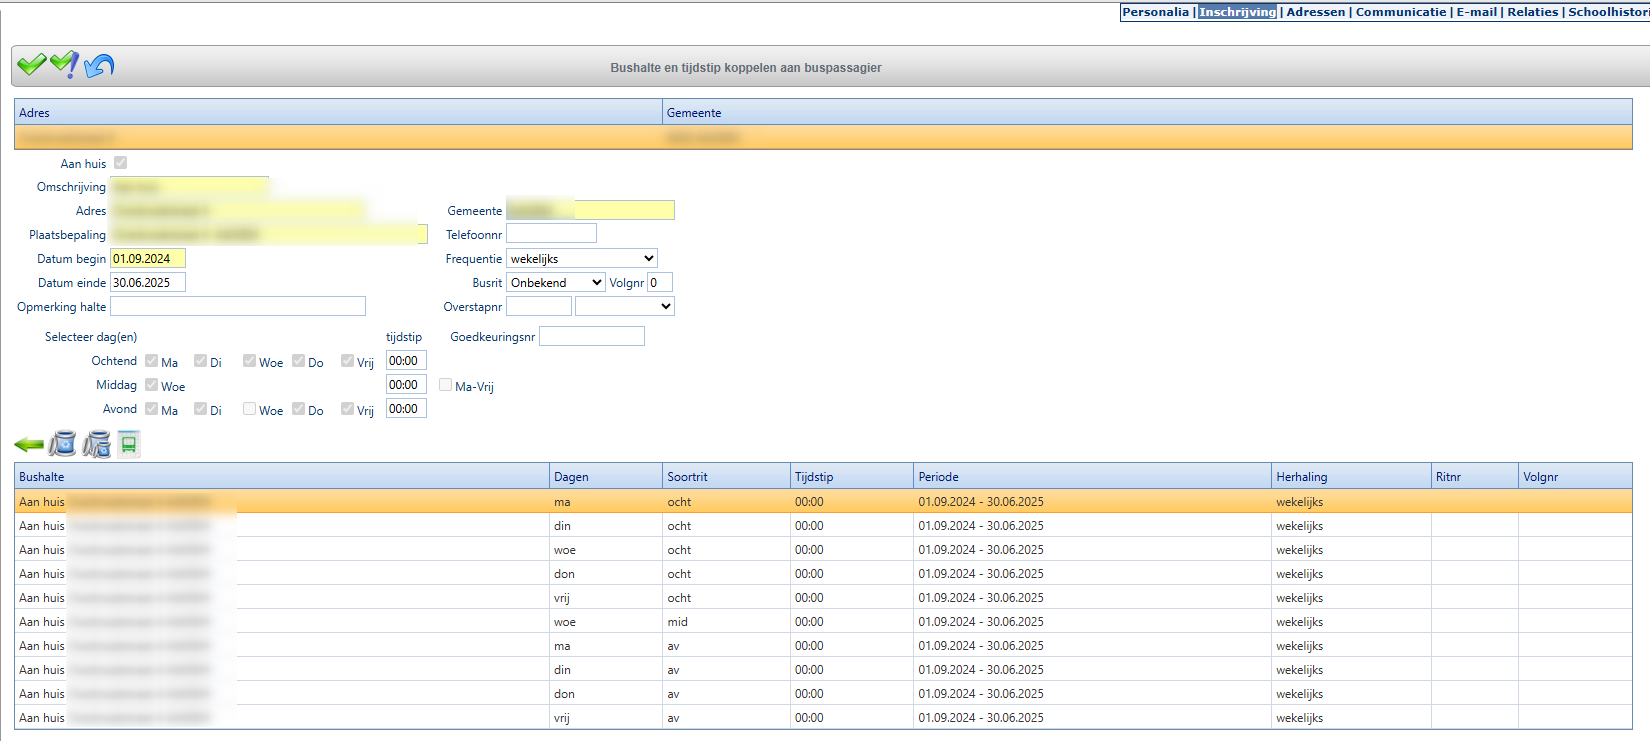
Task: Click the checkmark with exclamation icon
Action: click(x=65, y=65)
